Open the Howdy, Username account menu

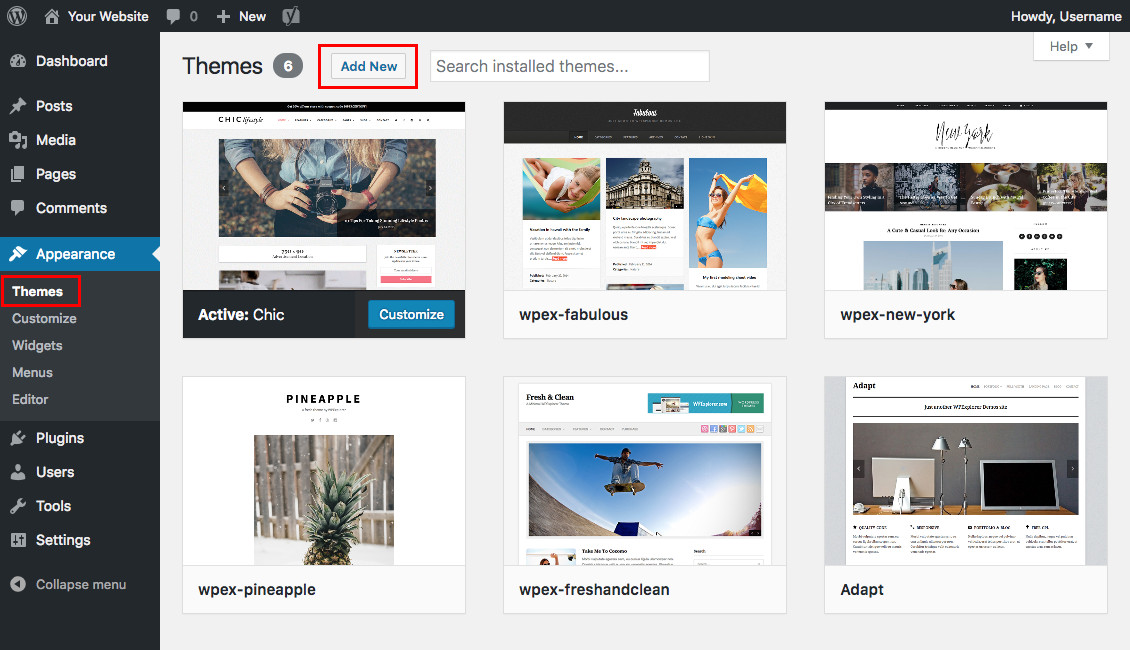pos(1066,16)
